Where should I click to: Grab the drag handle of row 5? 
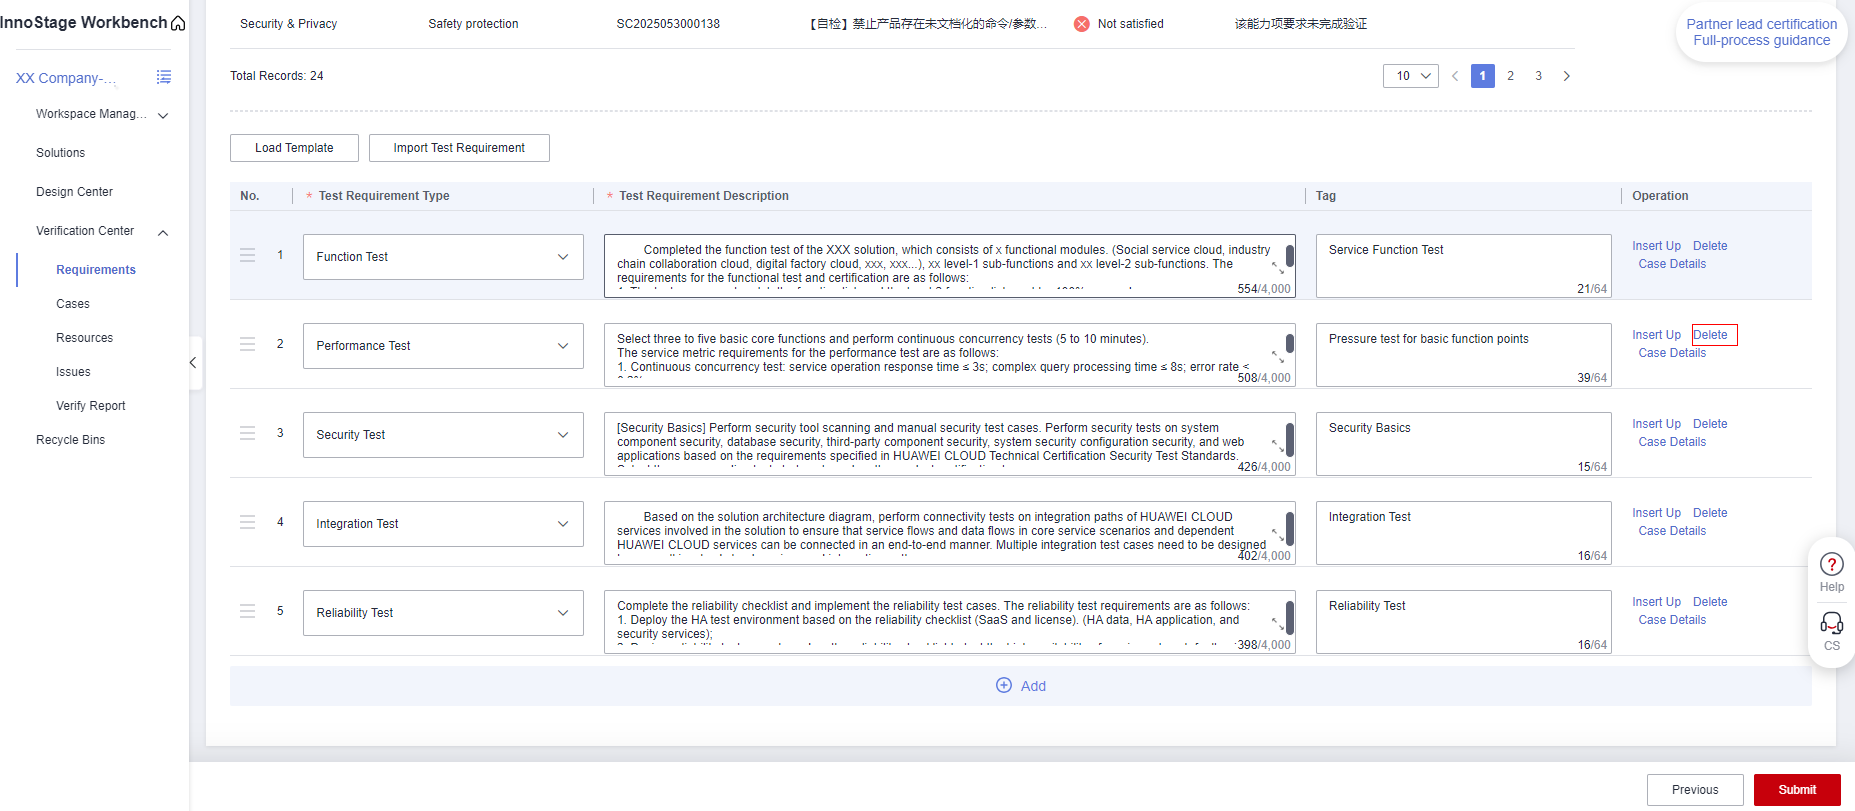click(248, 611)
